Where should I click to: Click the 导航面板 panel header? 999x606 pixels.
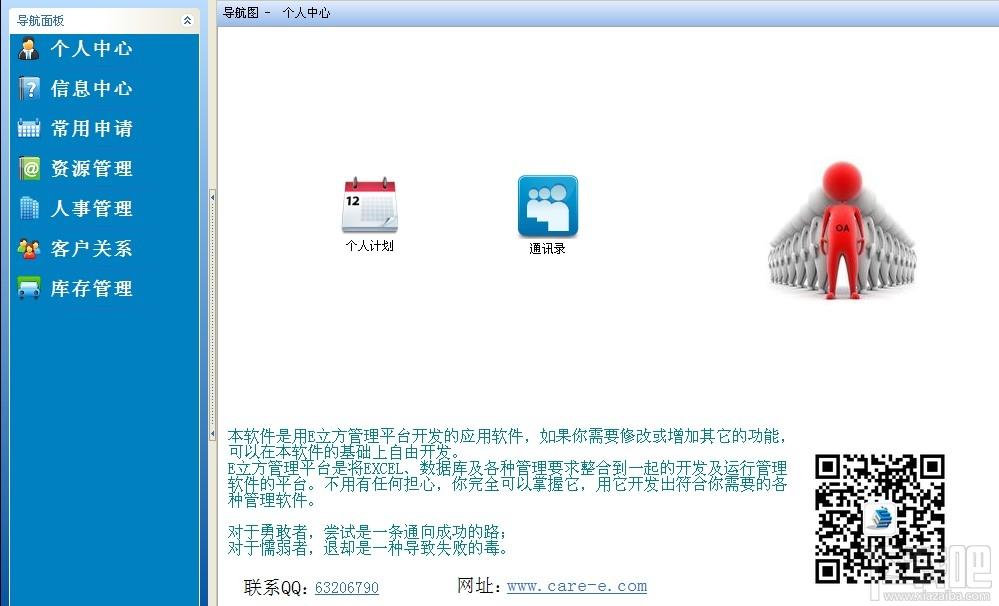(104, 20)
